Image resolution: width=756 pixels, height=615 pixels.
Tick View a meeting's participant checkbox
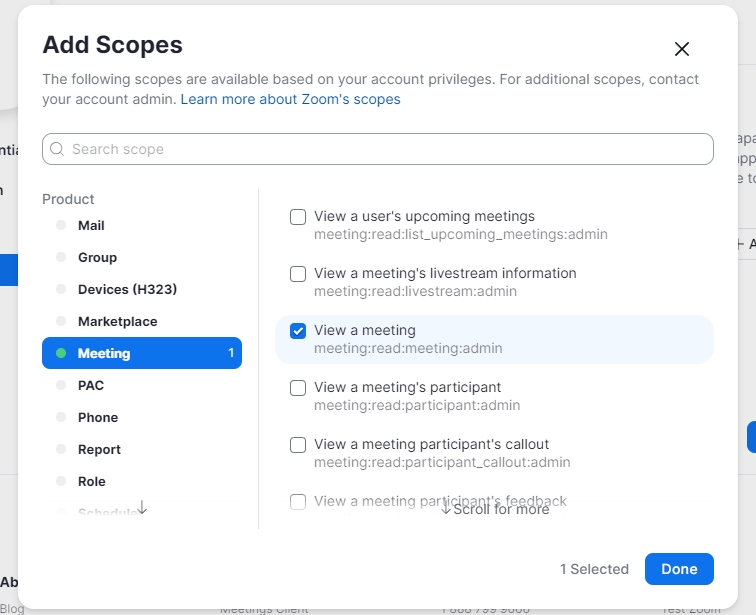pyautogui.click(x=298, y=388)
